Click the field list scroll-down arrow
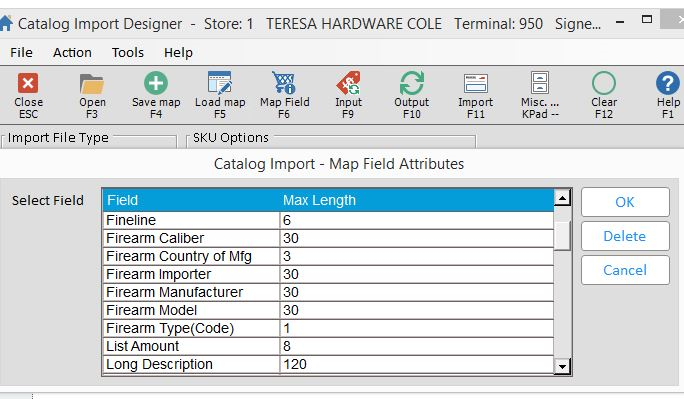The height and width of the screenshot is (399, 684). point(562,366)
